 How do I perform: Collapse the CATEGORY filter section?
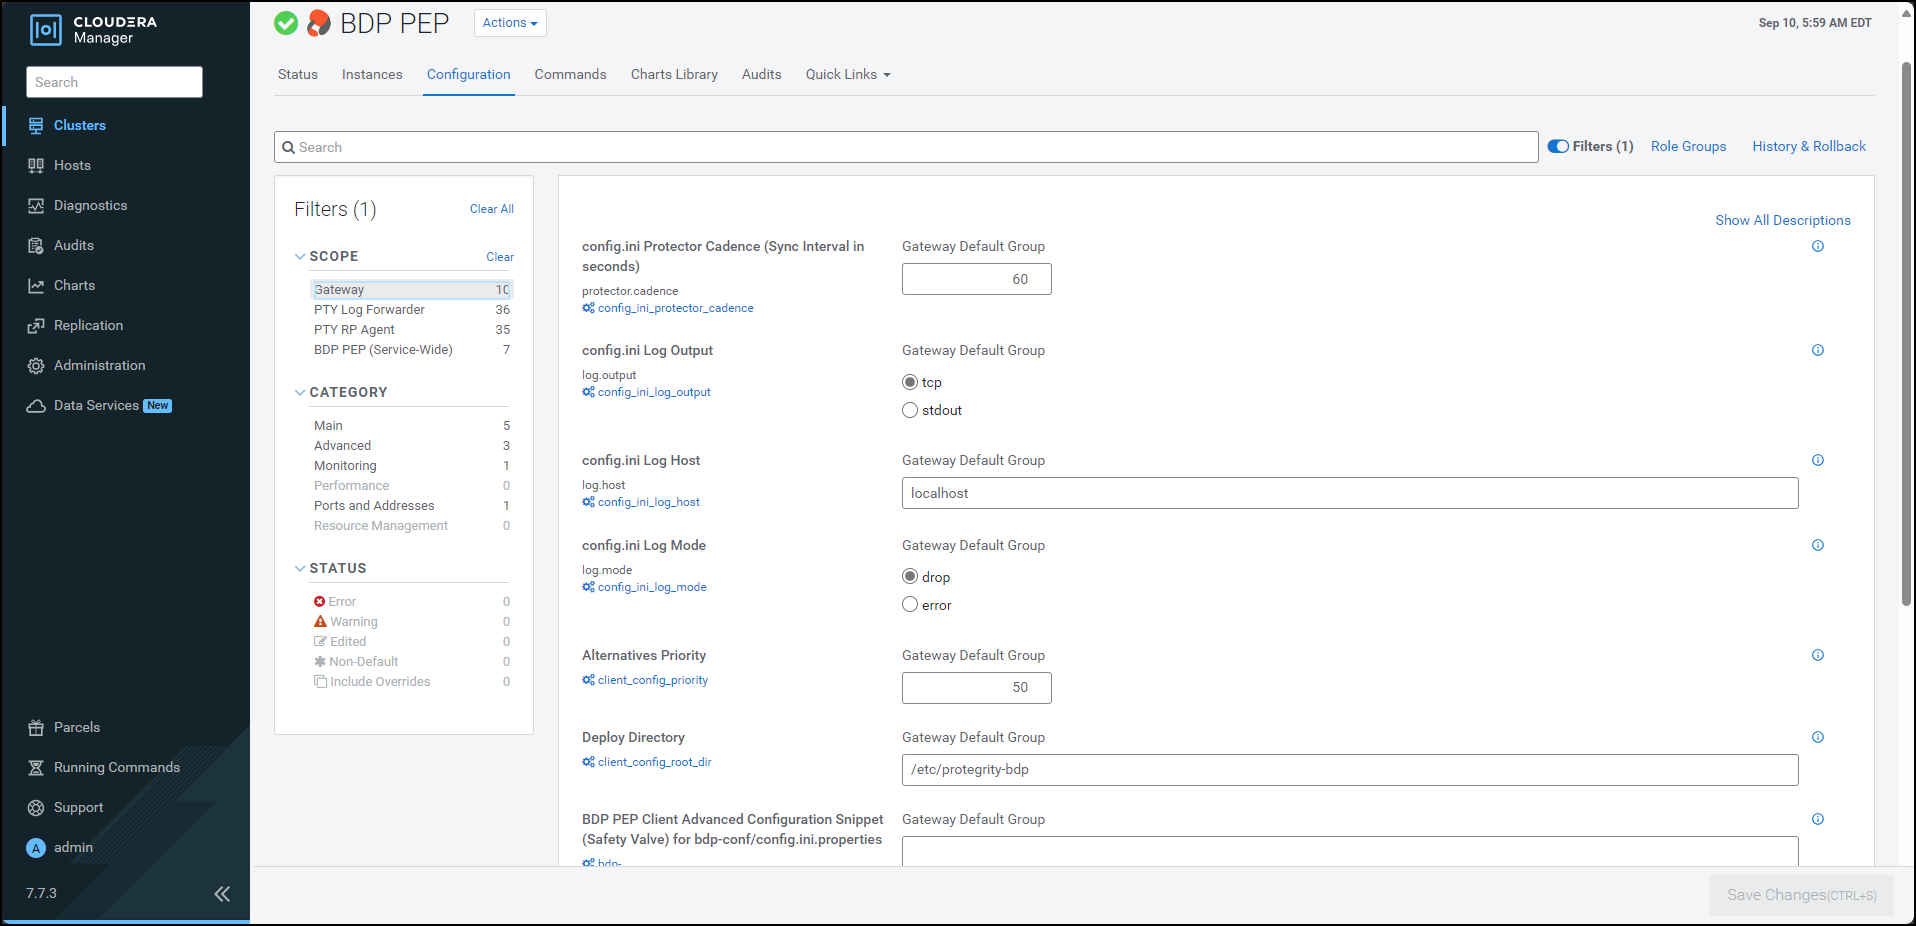(300, 393)
